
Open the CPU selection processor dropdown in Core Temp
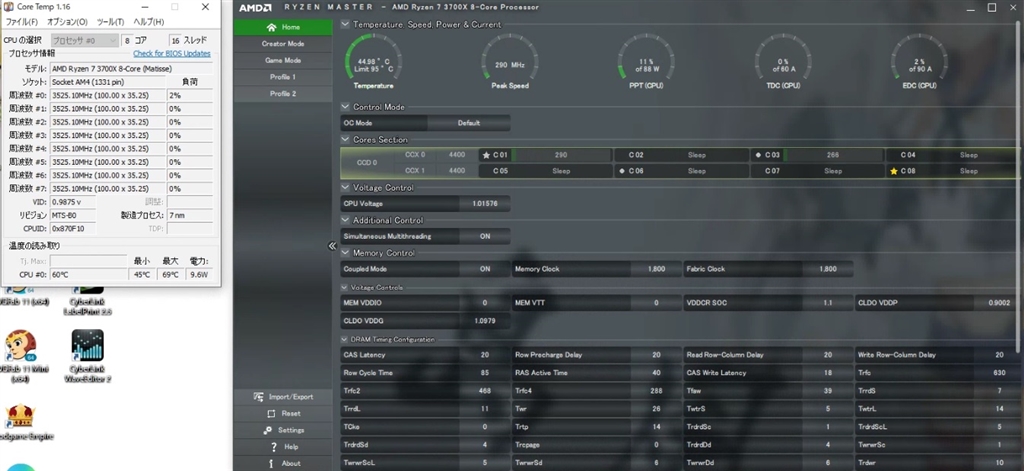pos(84,41)
